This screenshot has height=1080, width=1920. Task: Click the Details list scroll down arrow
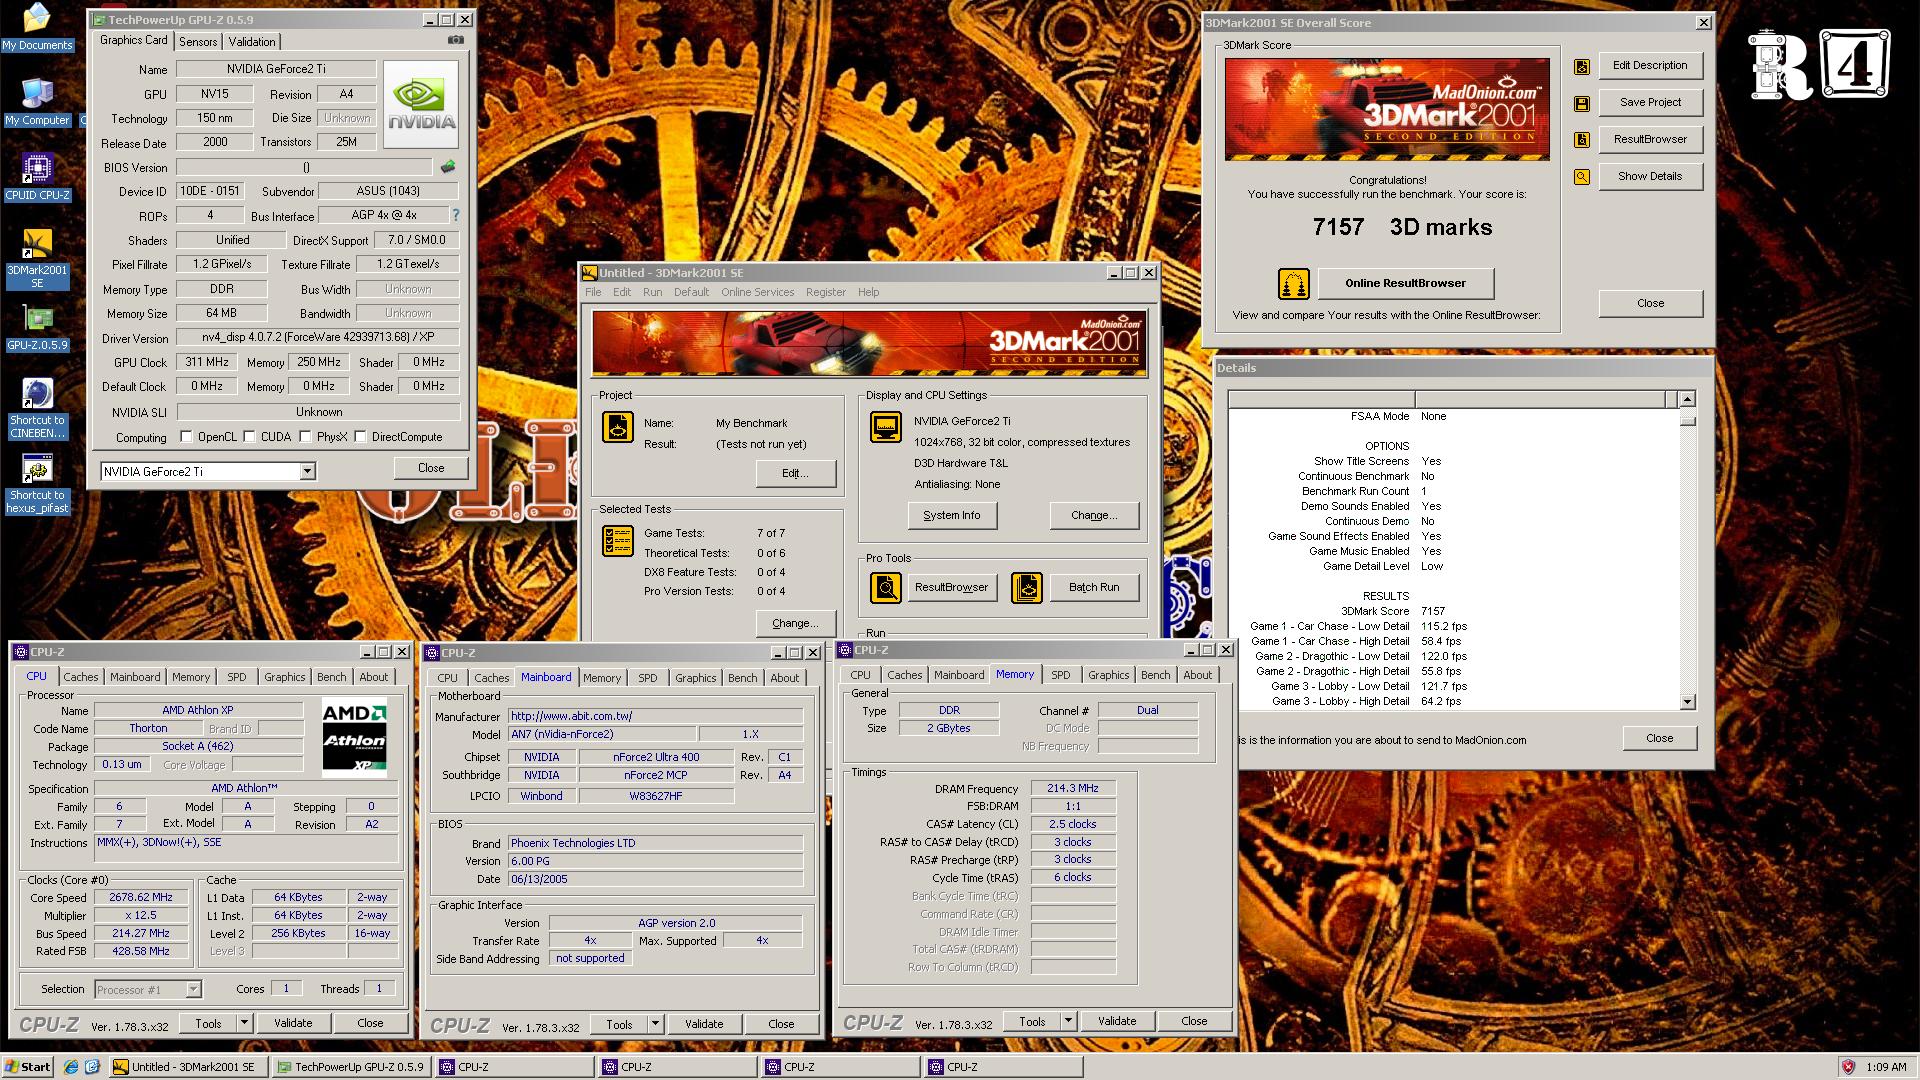pos(1687,702)
